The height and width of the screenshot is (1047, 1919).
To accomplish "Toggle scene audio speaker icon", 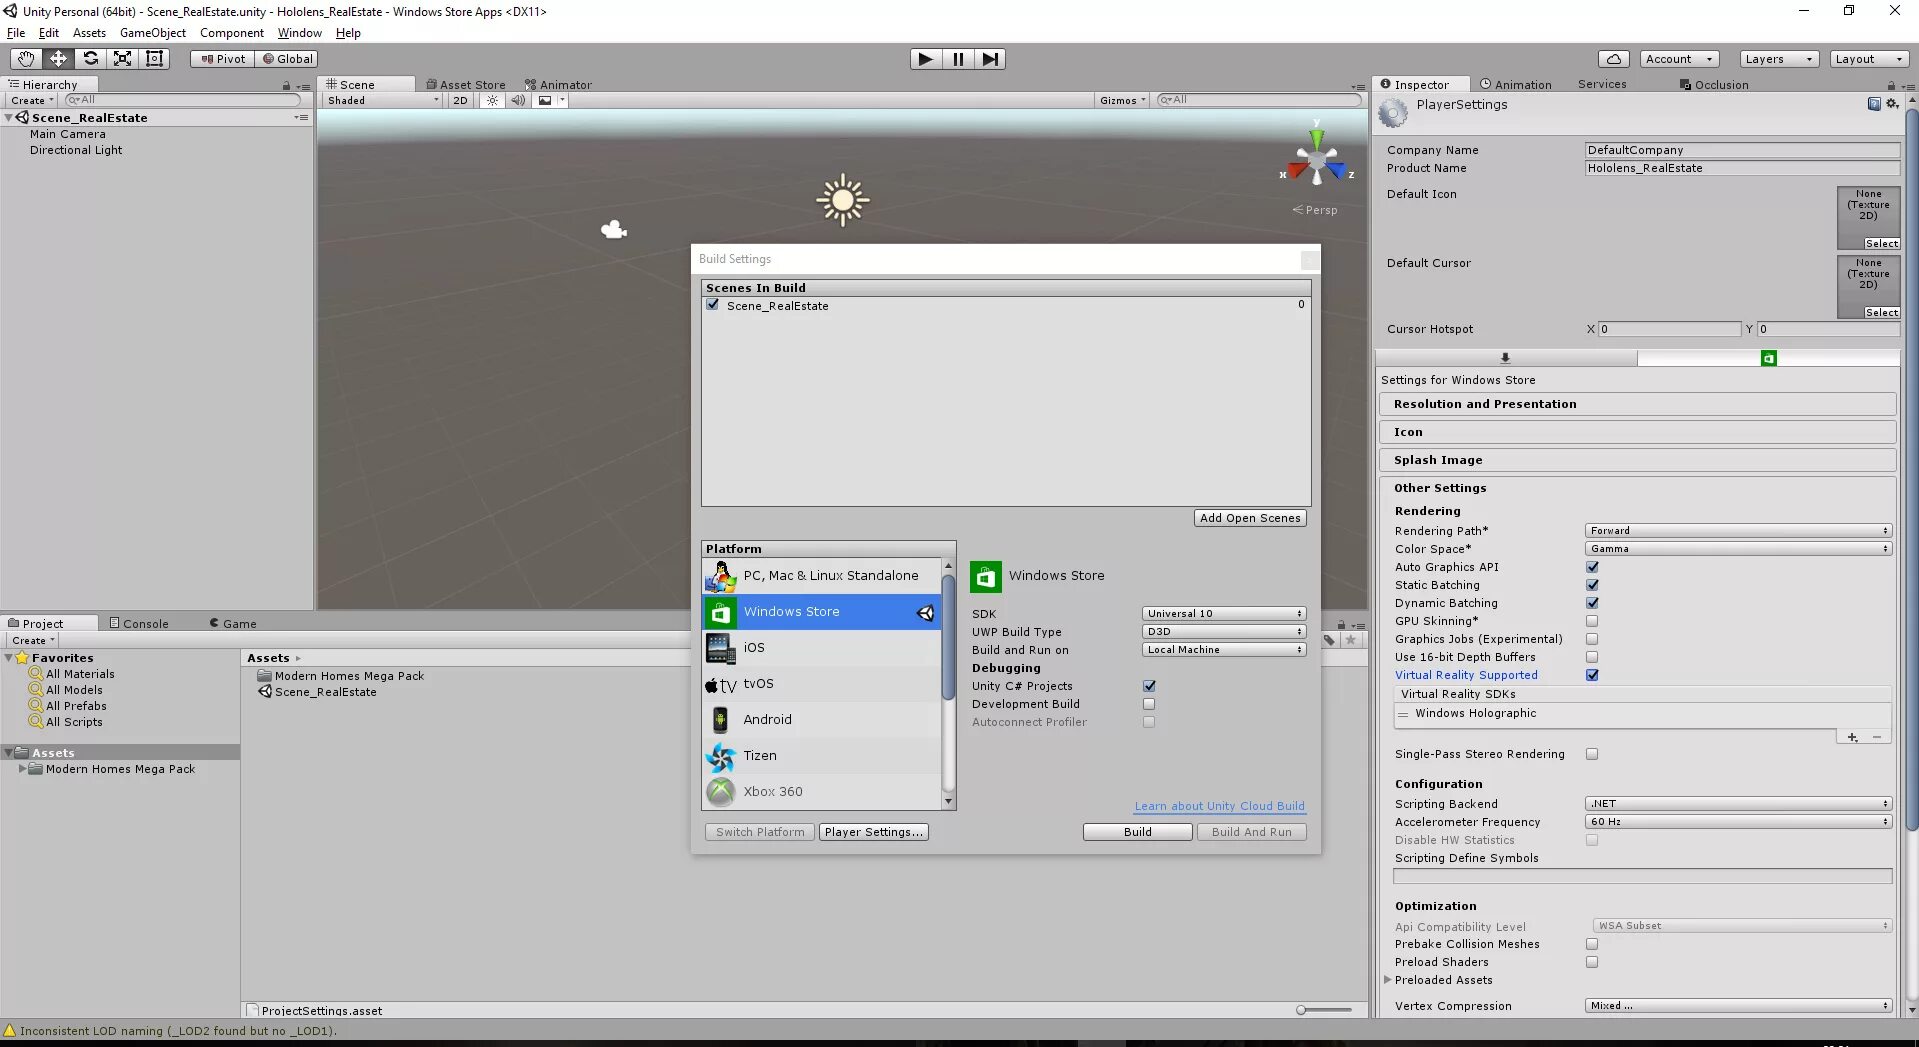I will click(x=518, y=100).
